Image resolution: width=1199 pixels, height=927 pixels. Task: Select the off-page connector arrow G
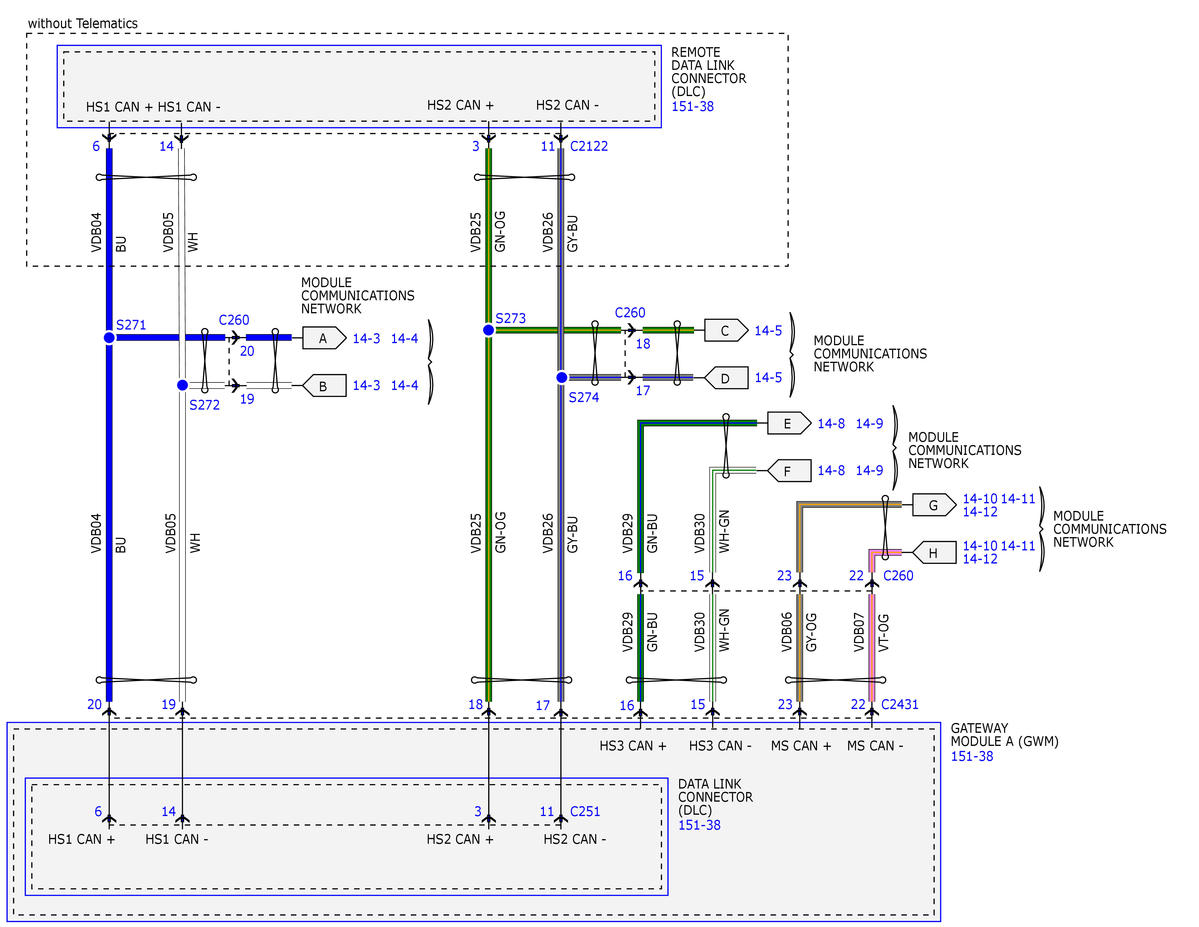pos(933,505)
